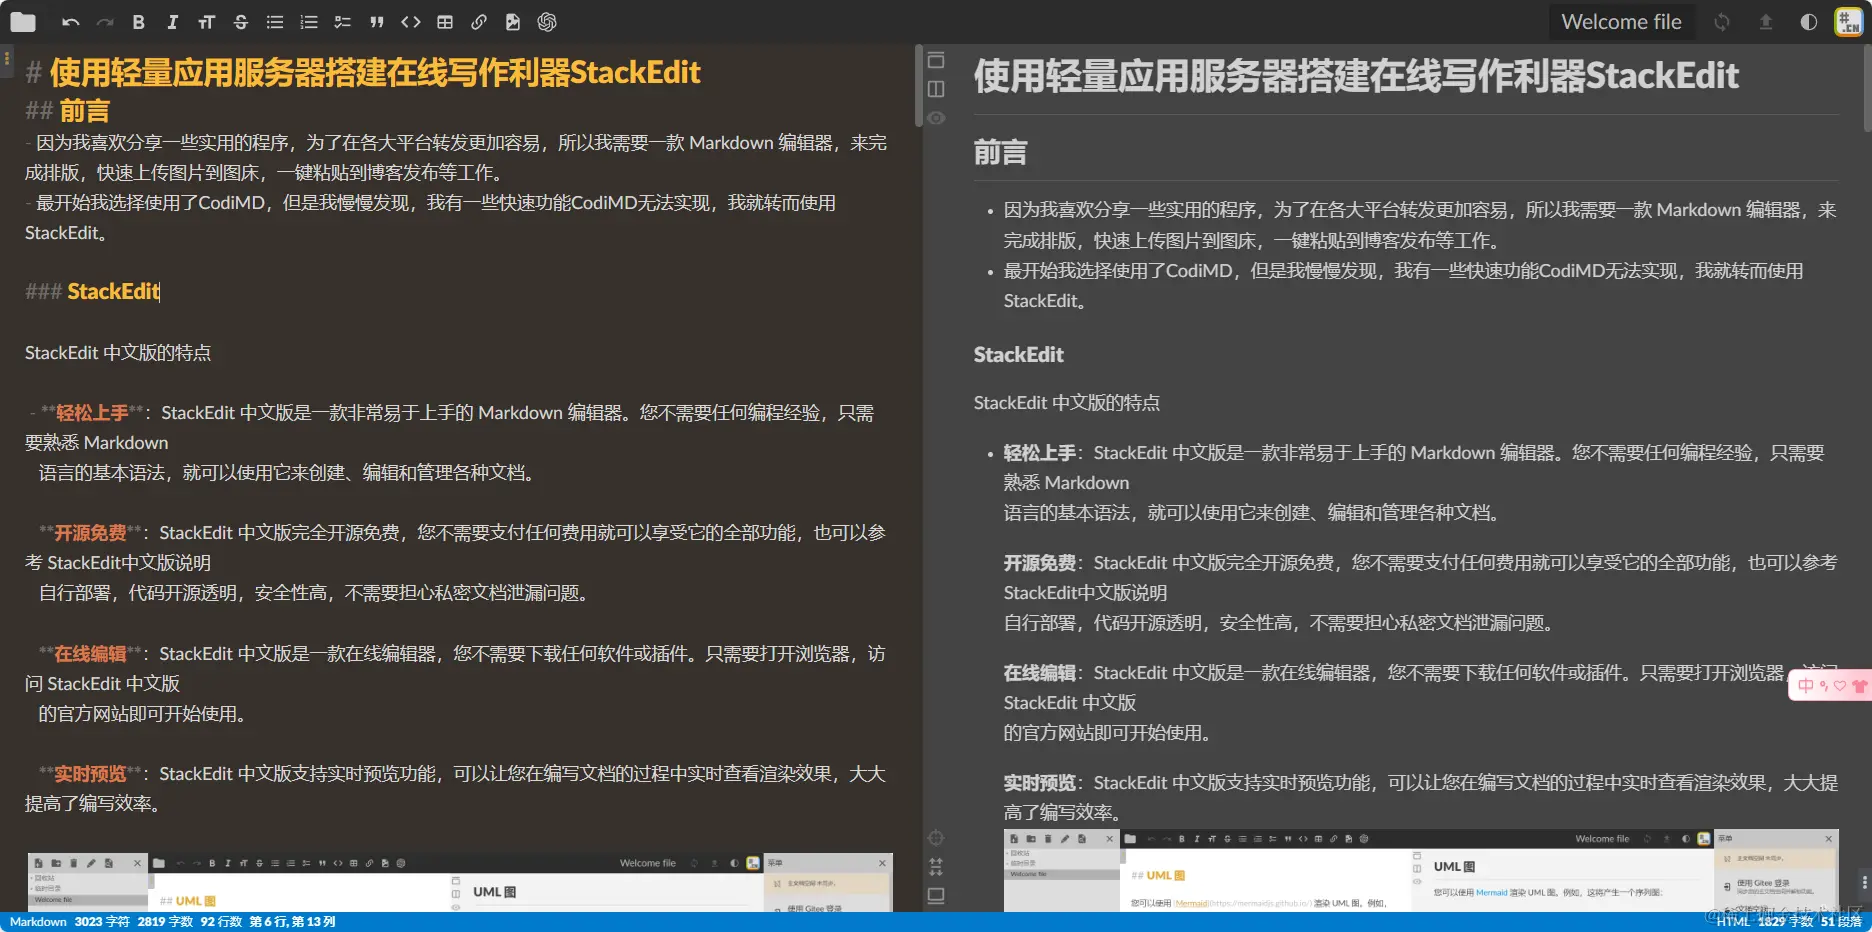Open the file explorer folder icon
This screenshot has height=932, width=1872.
(x=22, y=22)
